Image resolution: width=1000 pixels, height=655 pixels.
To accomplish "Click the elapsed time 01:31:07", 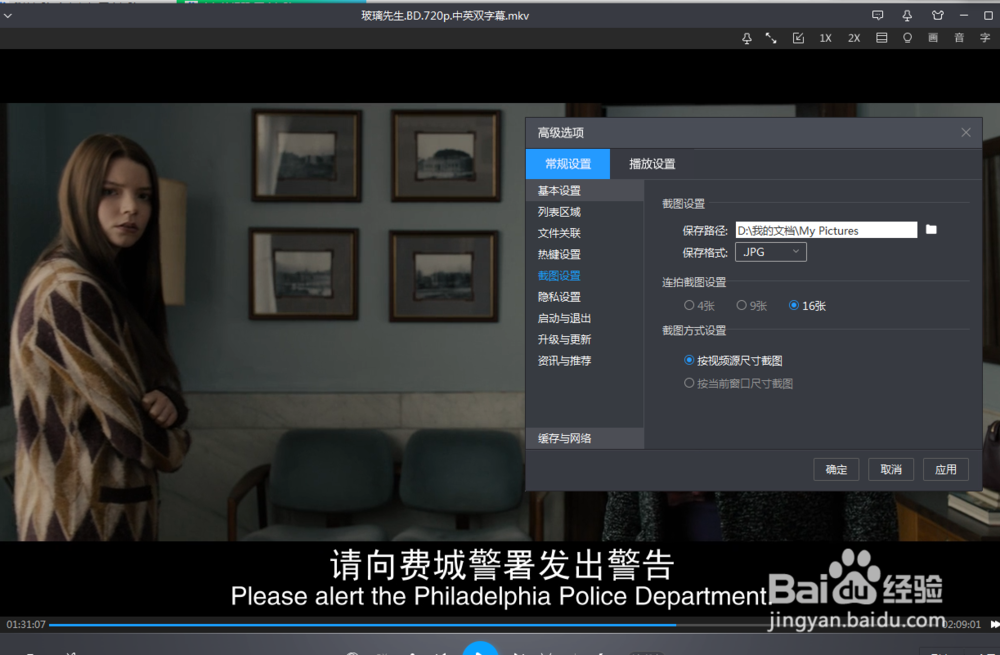I will click(x=26, y=624).
